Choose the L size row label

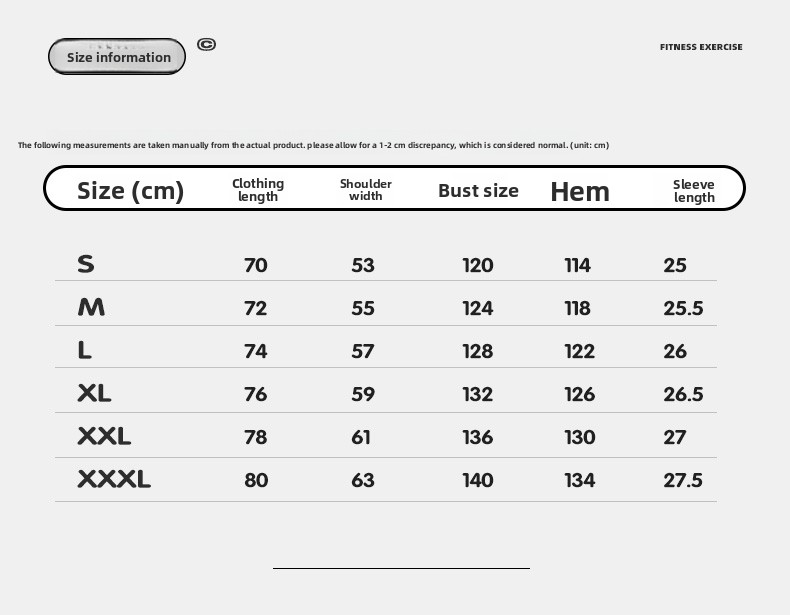coord(85,350)
